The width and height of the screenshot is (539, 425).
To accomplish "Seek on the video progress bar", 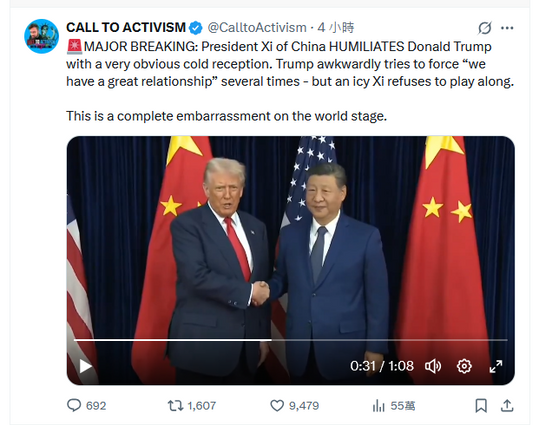I will coord(290,340).
